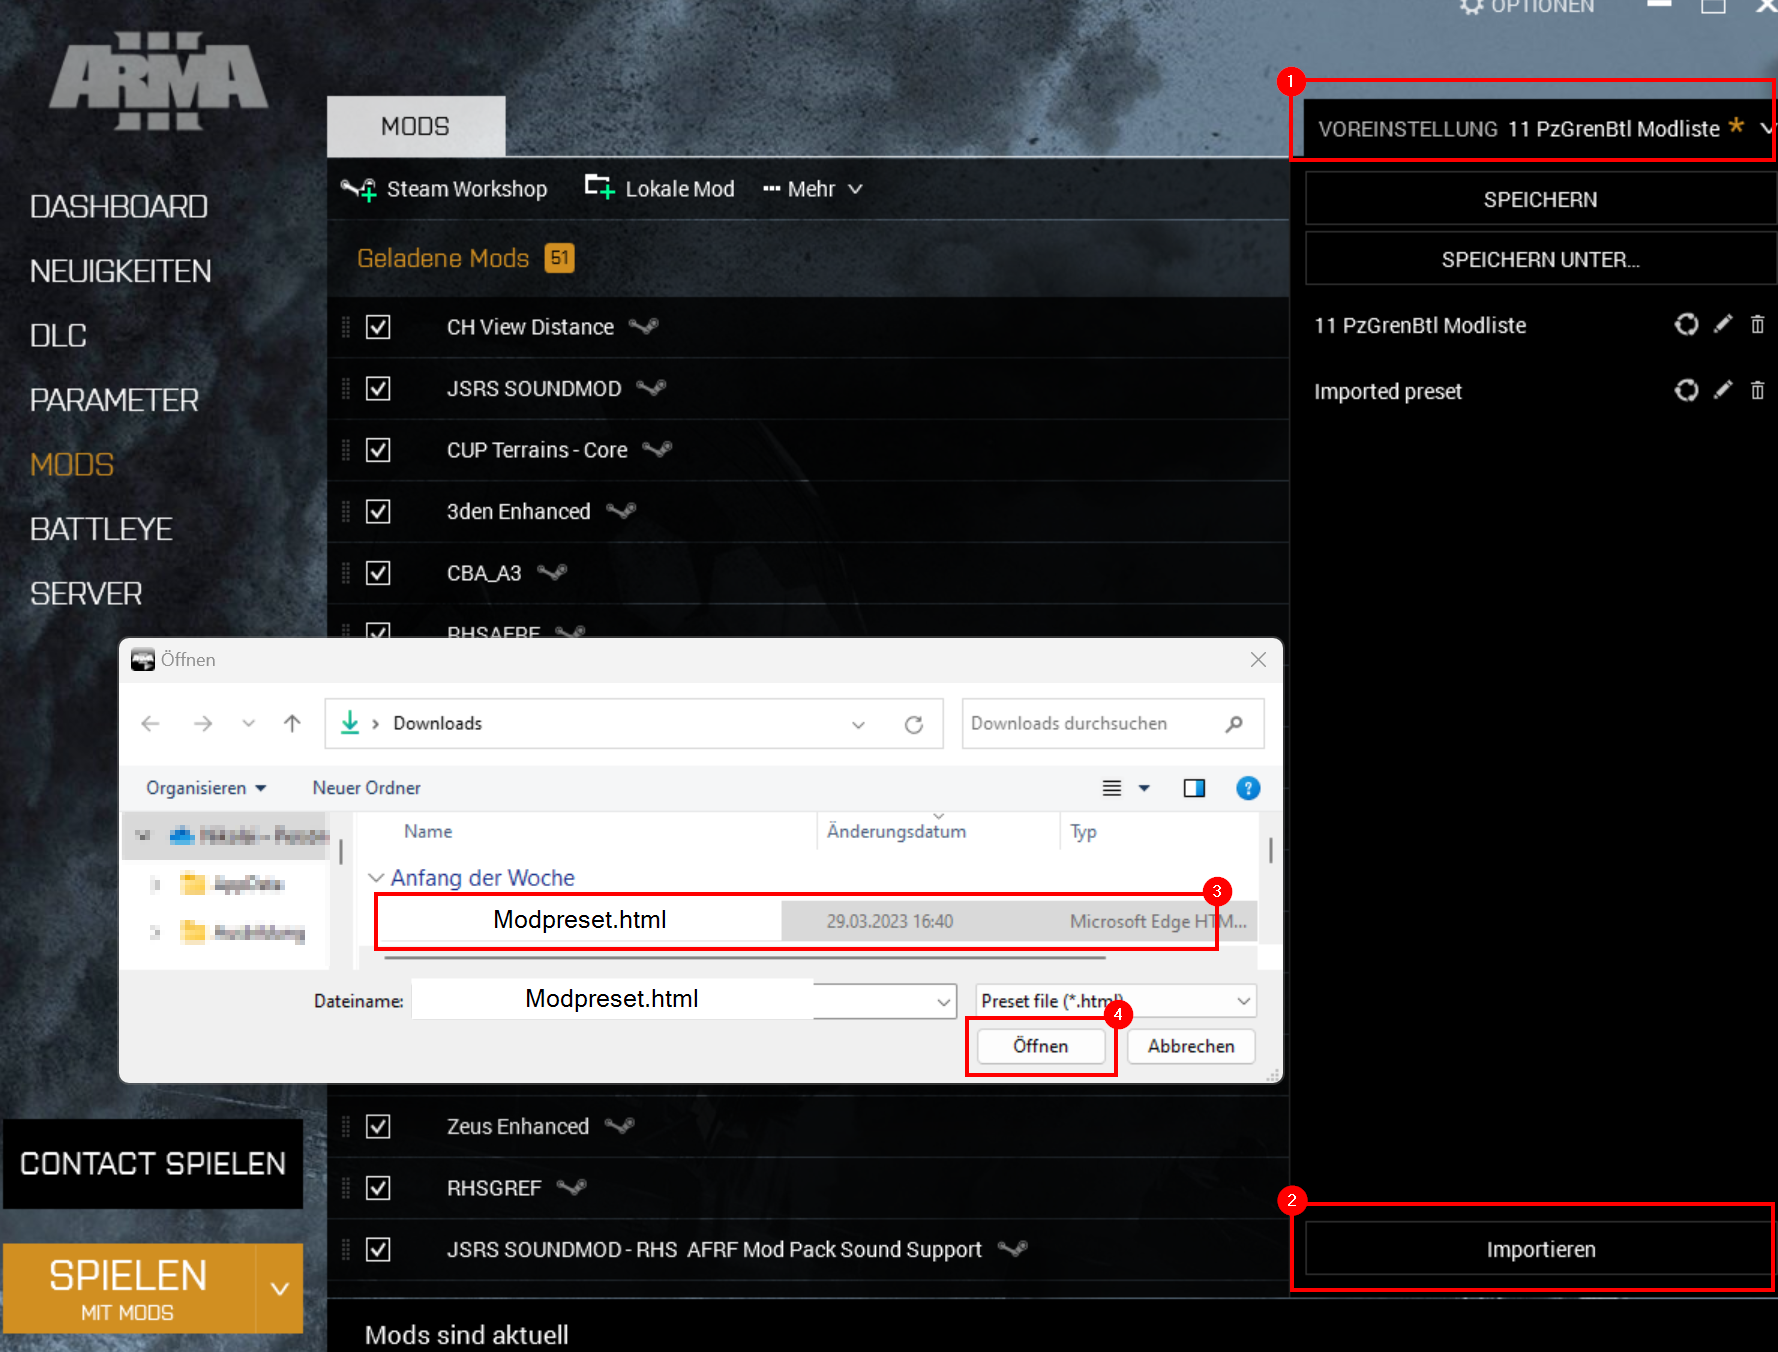The height and width of the screenshot is (1352, 1778).
Task: Go forward in file dialog
Action: [203, 723]
